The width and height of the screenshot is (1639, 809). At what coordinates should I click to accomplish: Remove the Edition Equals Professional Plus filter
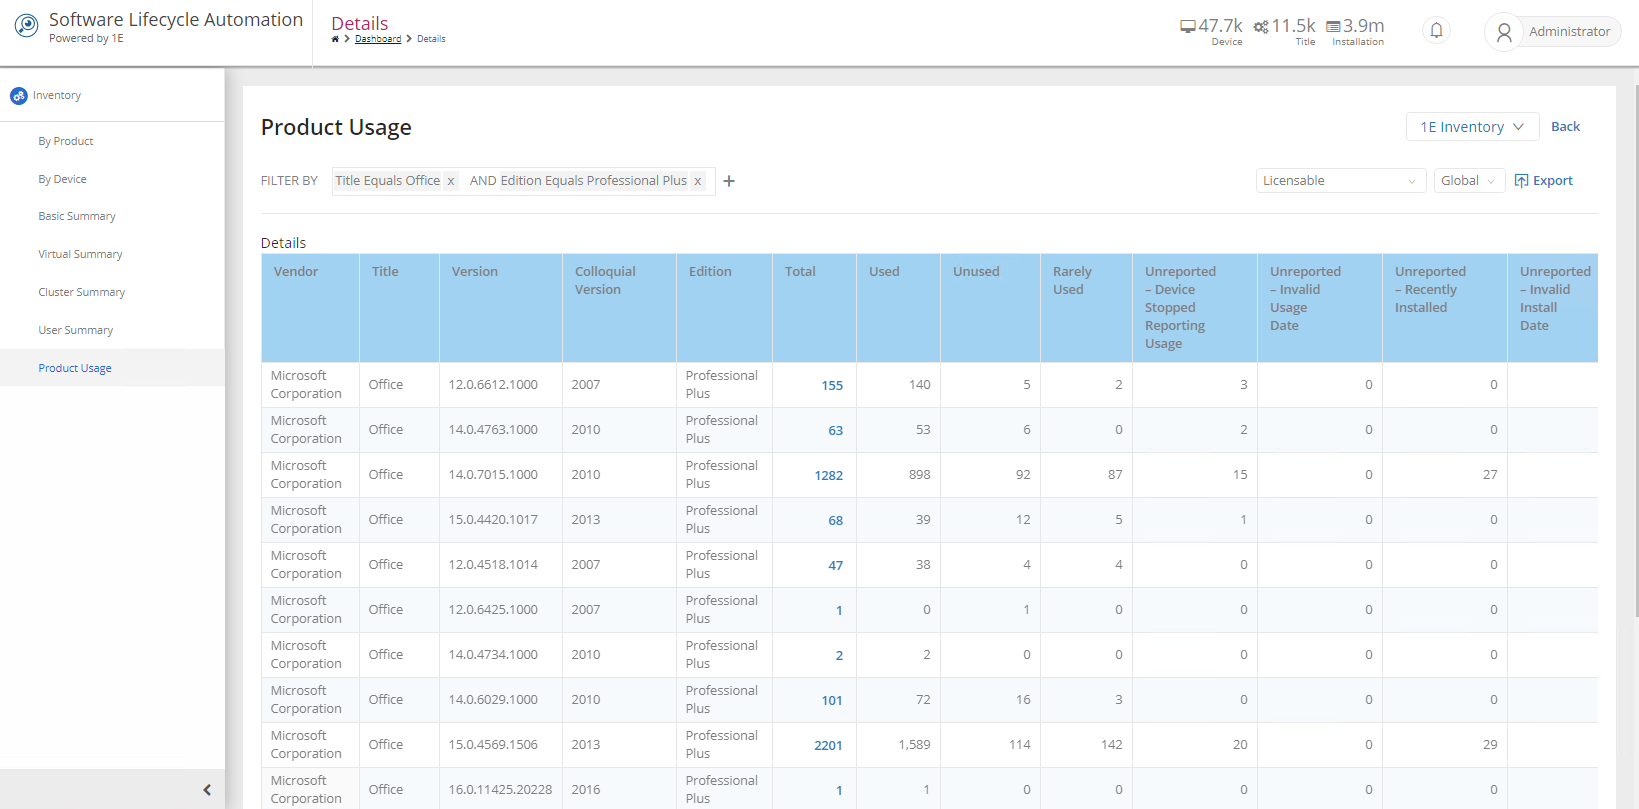(x=697, y=181)
